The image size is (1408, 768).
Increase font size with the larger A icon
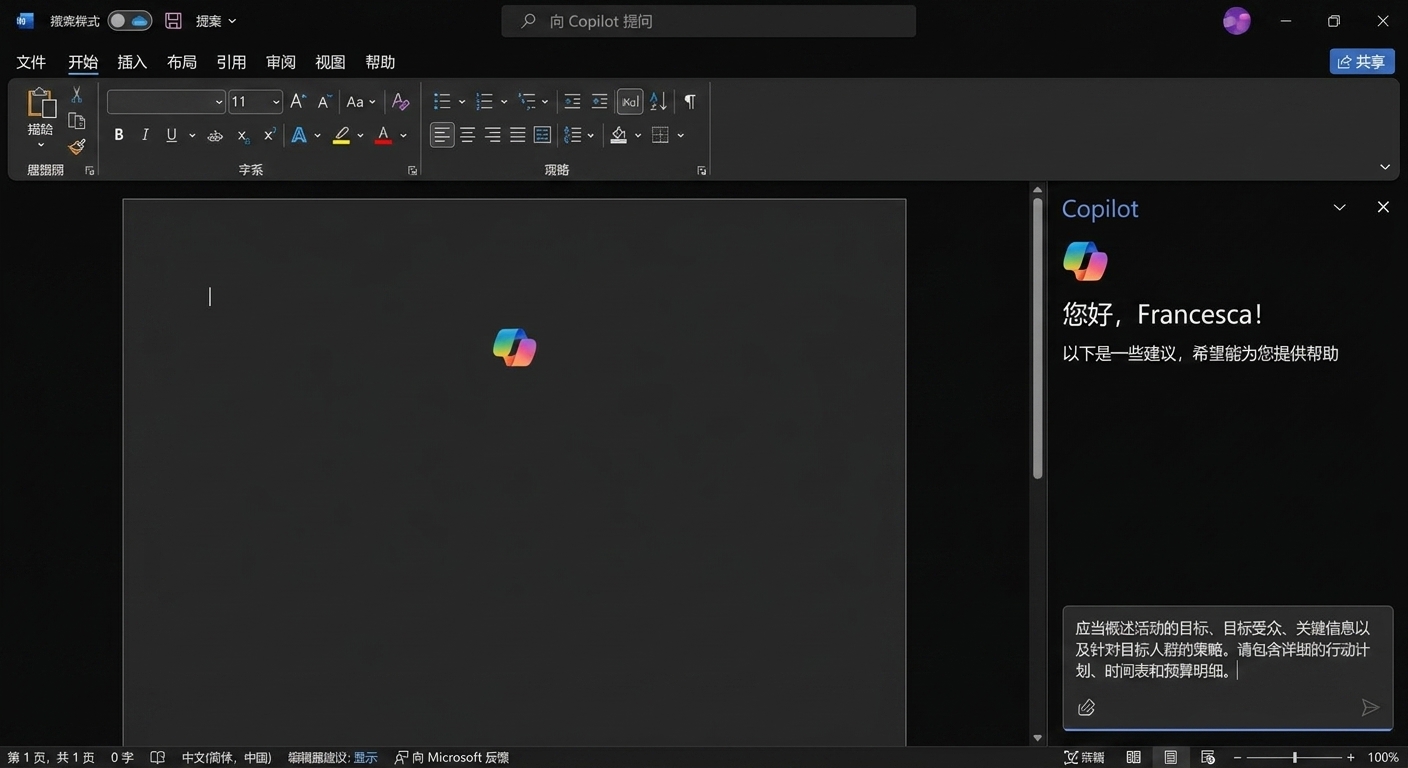297,101
